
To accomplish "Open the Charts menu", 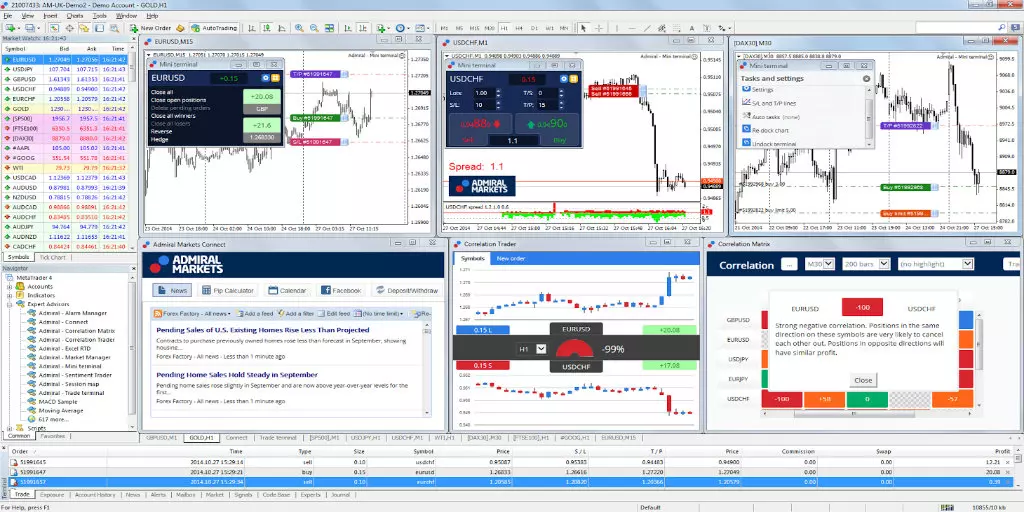I will tap(74, 16).
